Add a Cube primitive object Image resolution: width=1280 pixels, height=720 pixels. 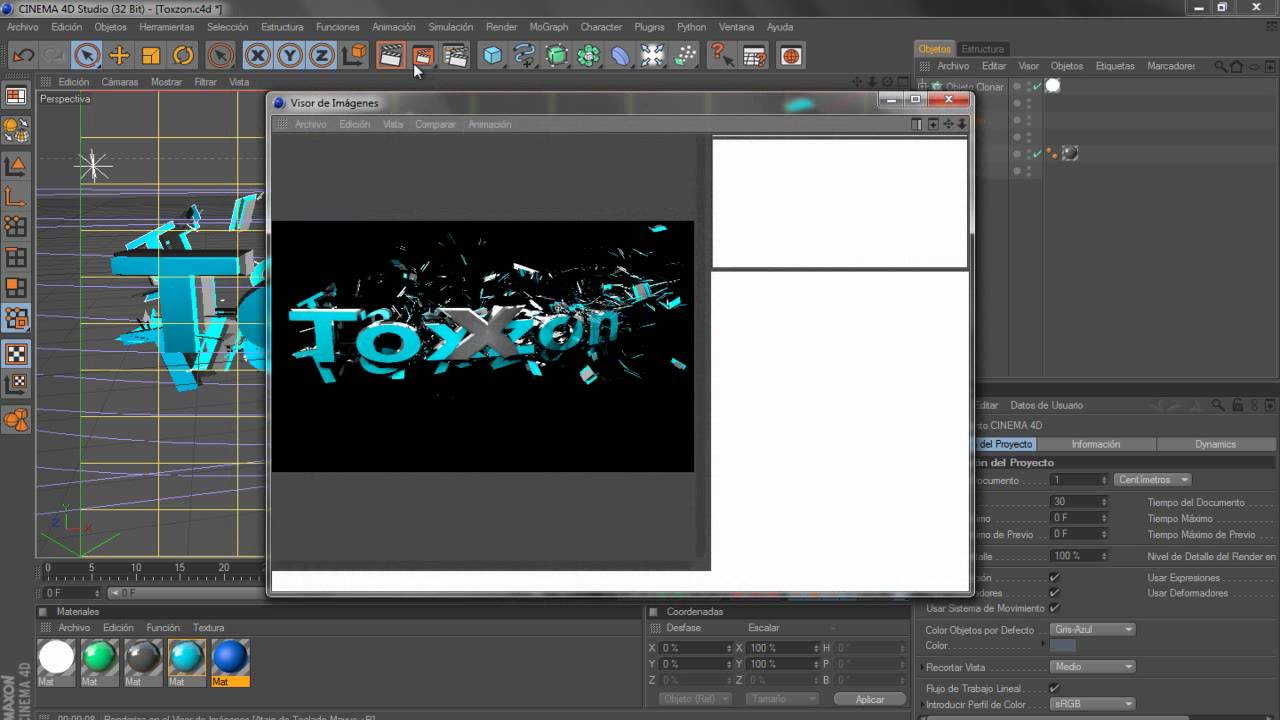[x=492, y=56]
